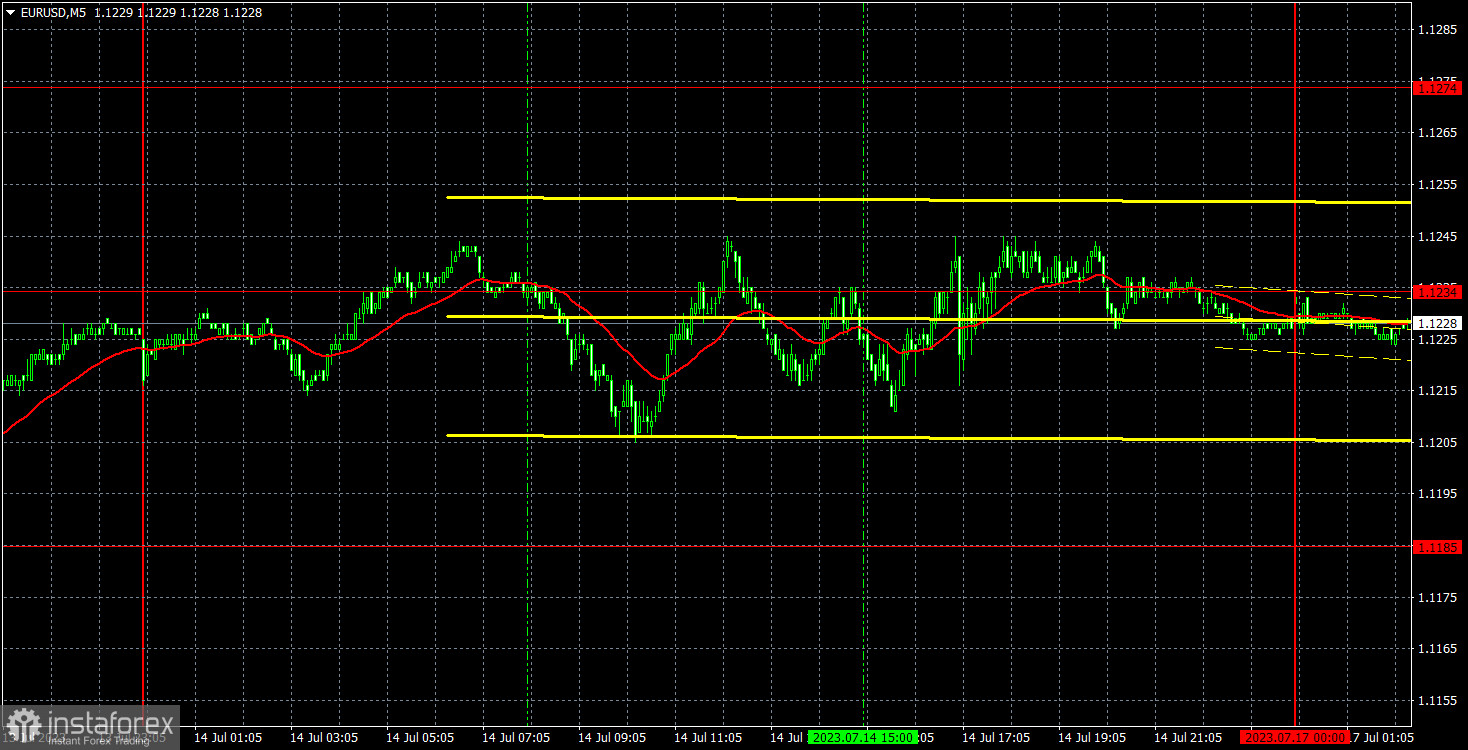The width and height of the screenshot is (1468, 750).
Task: Click the 1.1205 price axis label
Action: click(1437, 443)
